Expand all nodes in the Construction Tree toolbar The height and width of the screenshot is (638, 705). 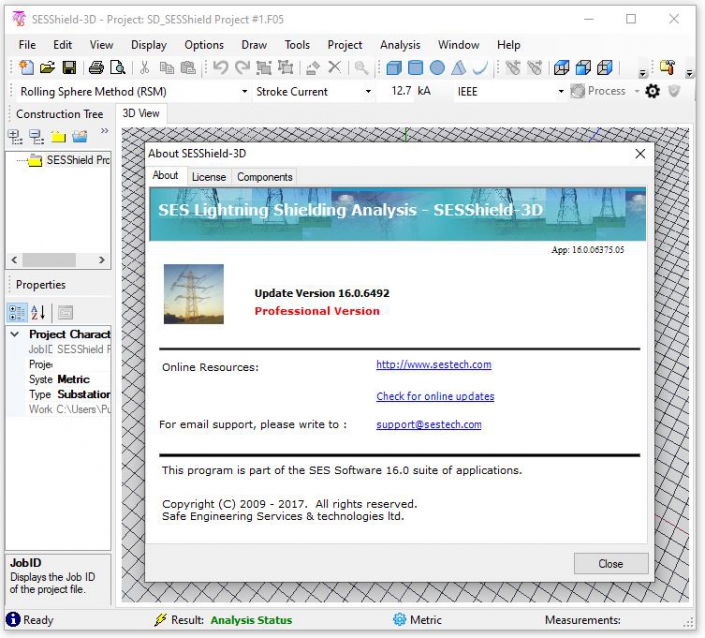(15, 137)
